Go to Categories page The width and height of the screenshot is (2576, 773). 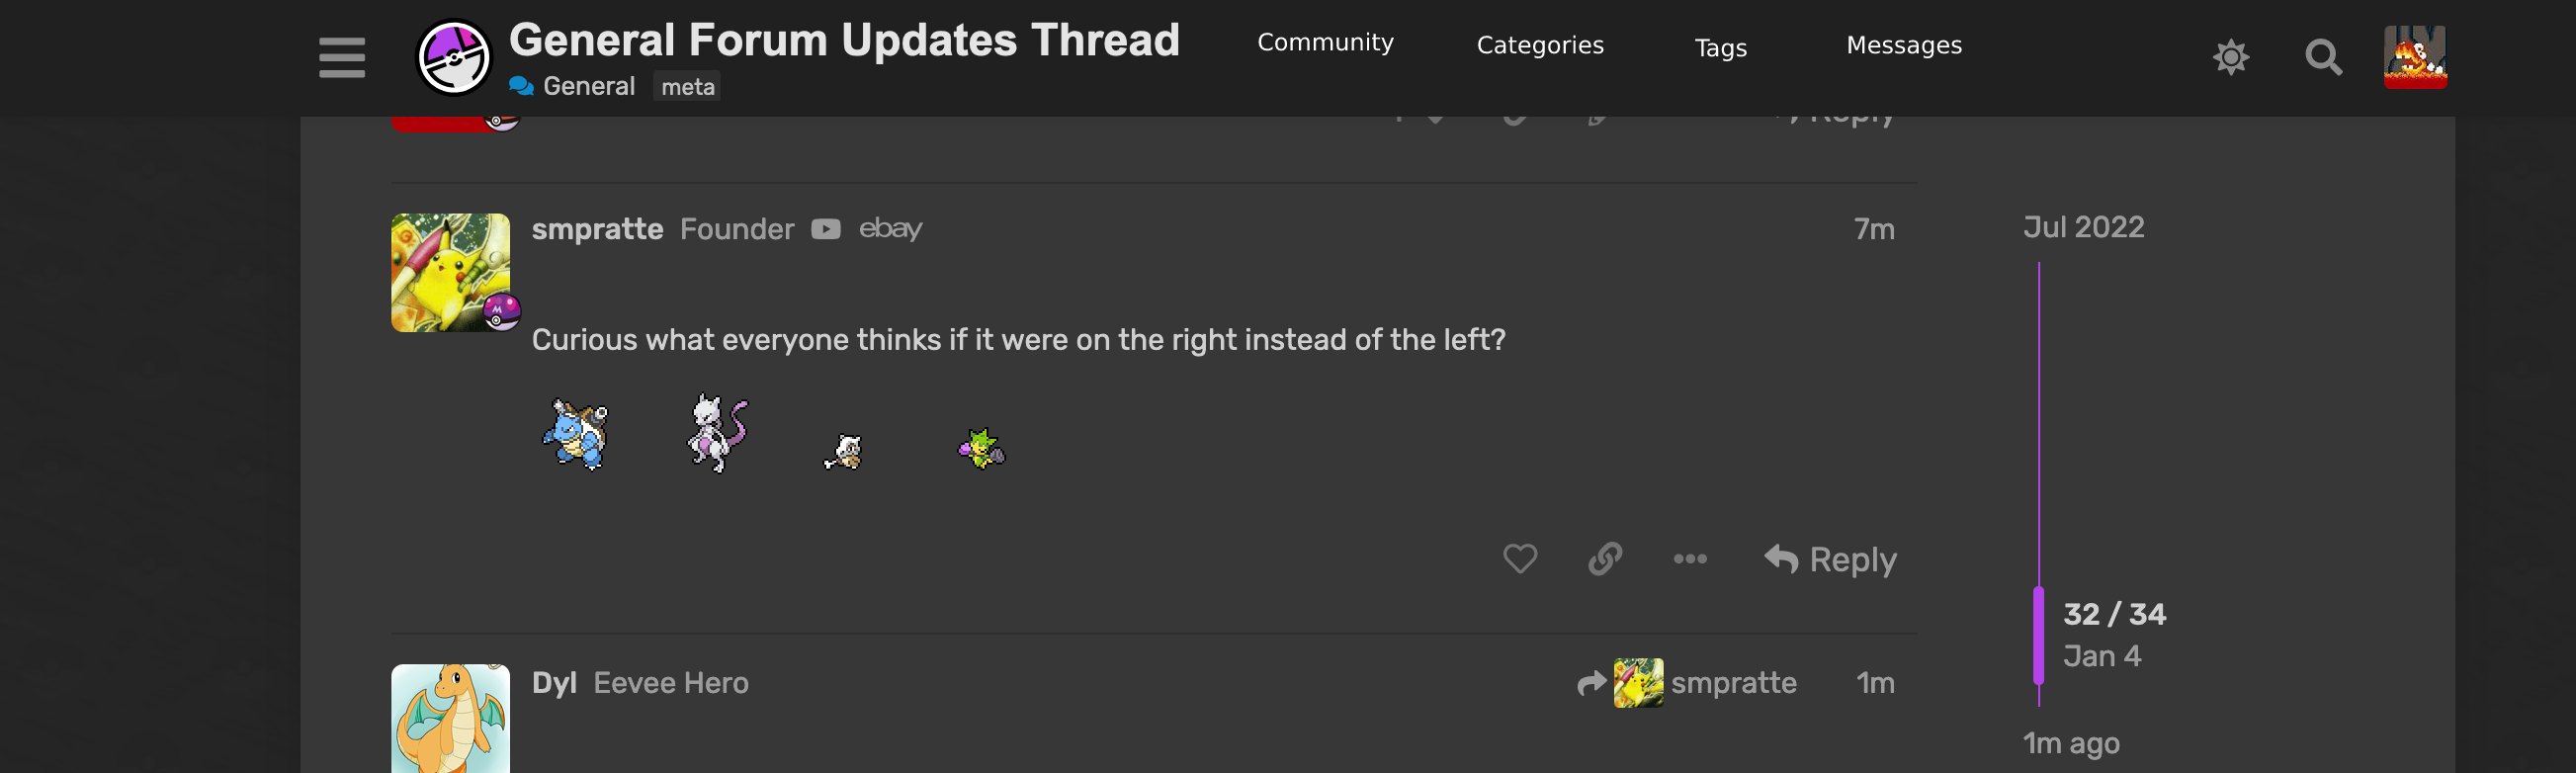pos(1539,46)
